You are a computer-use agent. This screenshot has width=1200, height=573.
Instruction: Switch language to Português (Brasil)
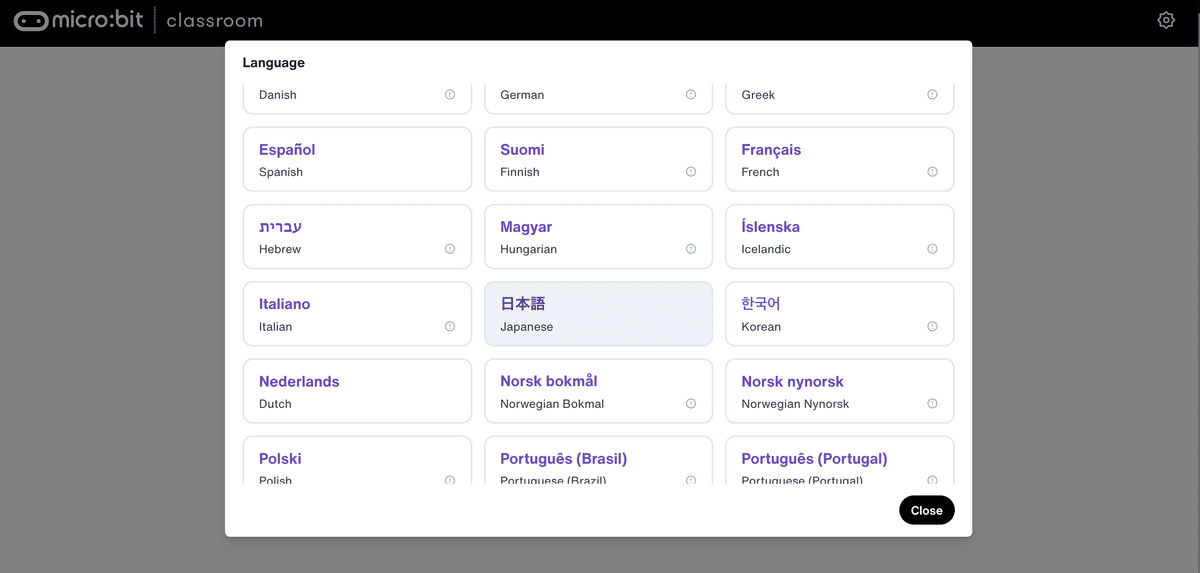(598, 462)
